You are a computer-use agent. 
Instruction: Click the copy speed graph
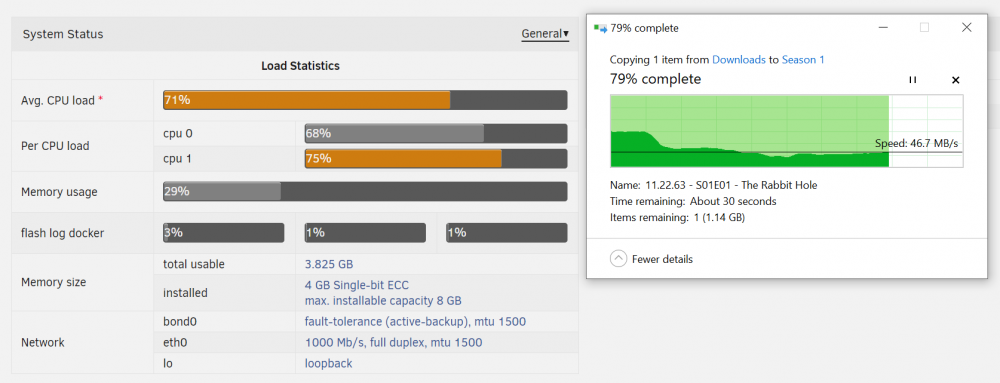[x=786, y=131]
